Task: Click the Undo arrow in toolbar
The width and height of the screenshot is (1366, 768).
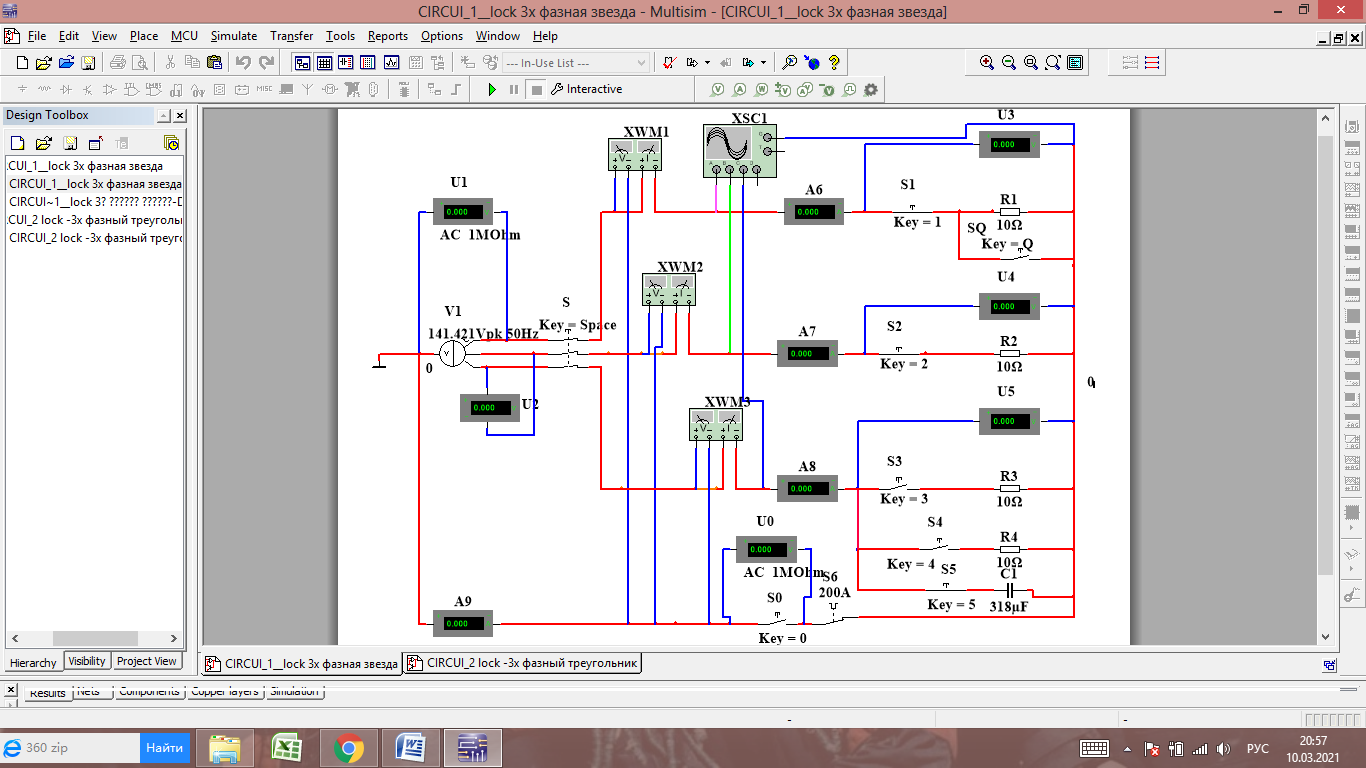Action: click(x=243, y=62)
